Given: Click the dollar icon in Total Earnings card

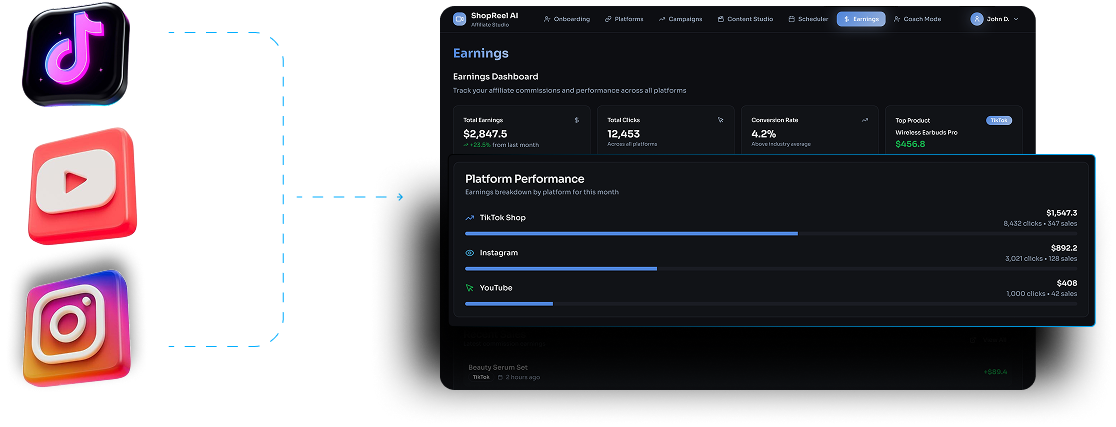Looking at the screenshot, I should pos(576,120).
